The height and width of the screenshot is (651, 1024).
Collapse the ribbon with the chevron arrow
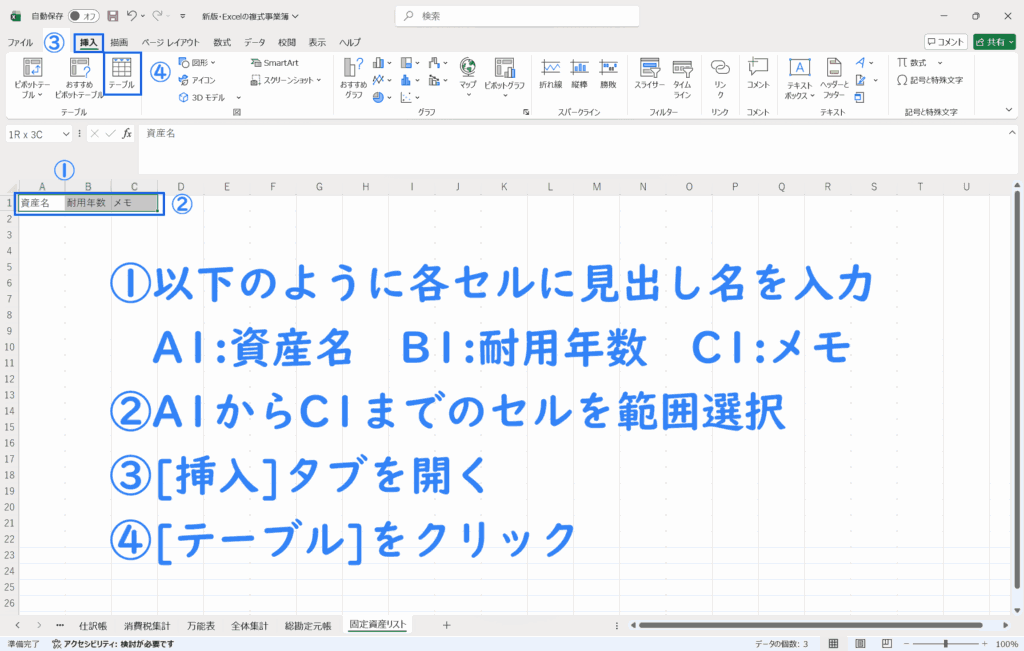click(x=1008, y=109)
